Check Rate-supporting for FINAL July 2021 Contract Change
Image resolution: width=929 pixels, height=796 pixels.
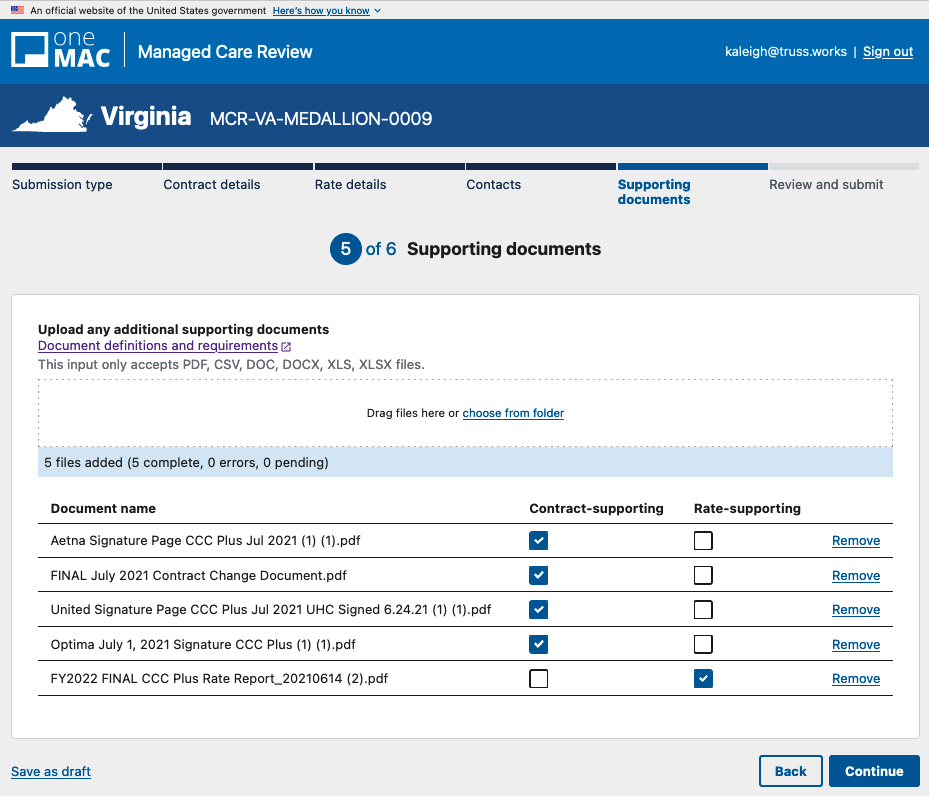704,575
